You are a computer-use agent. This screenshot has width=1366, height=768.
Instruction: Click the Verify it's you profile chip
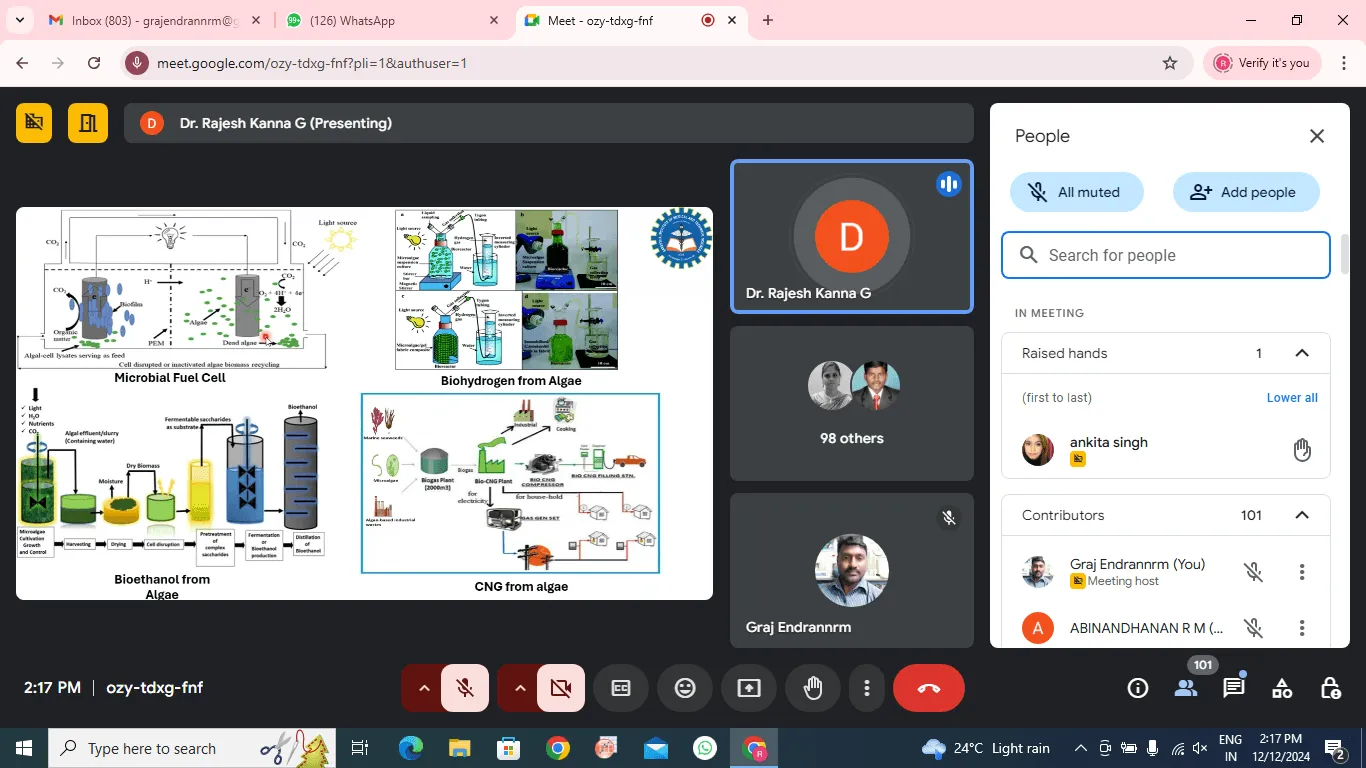[1262, 63]
